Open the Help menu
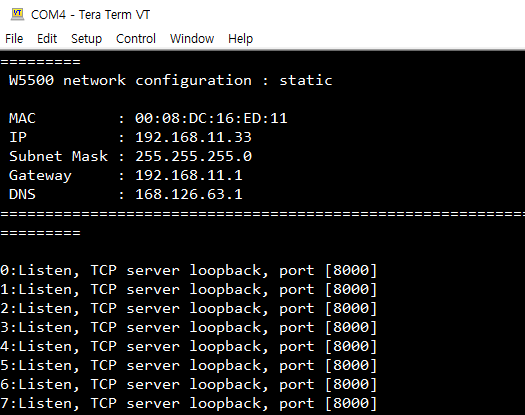This screenshot has width=525, height=415. tap(240, 39)
